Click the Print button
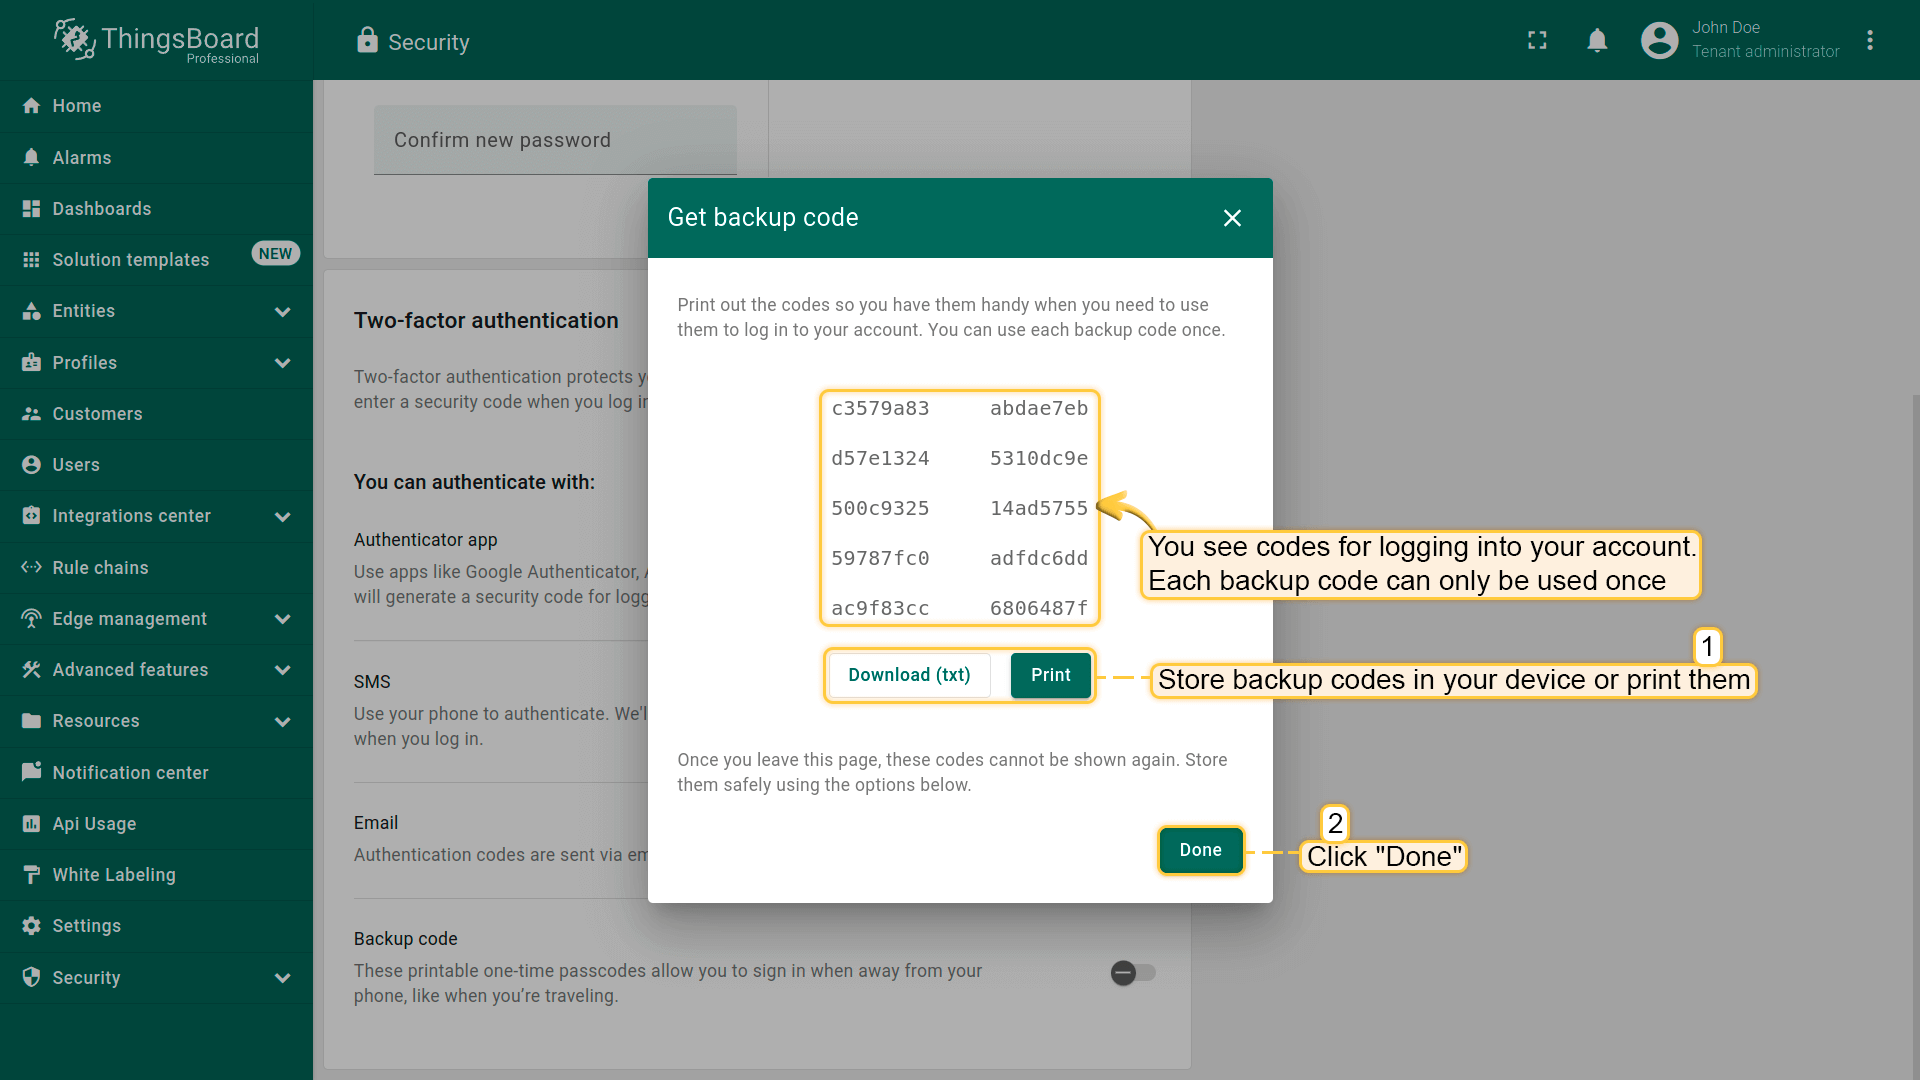The image size is (1920, 1080). point(1050,675)
